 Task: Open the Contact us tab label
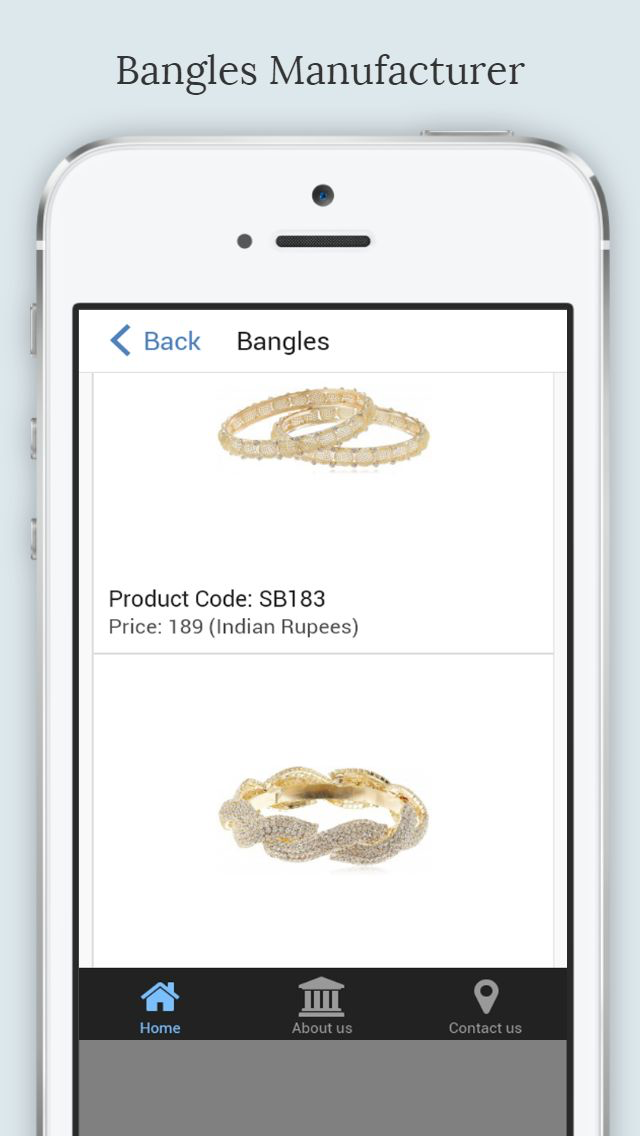[485, 1028]
